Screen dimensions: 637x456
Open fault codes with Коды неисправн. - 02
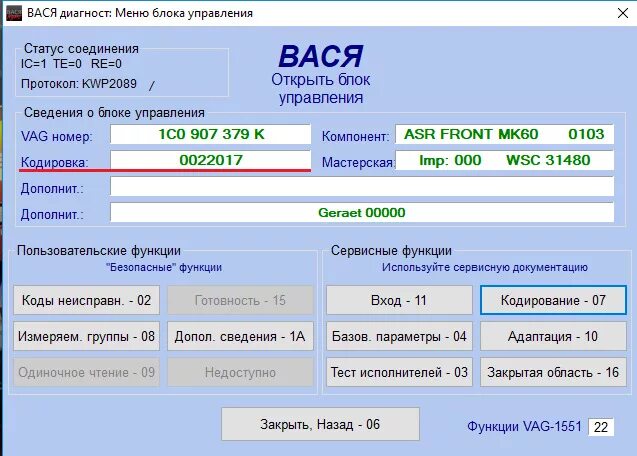pos(87,300)
